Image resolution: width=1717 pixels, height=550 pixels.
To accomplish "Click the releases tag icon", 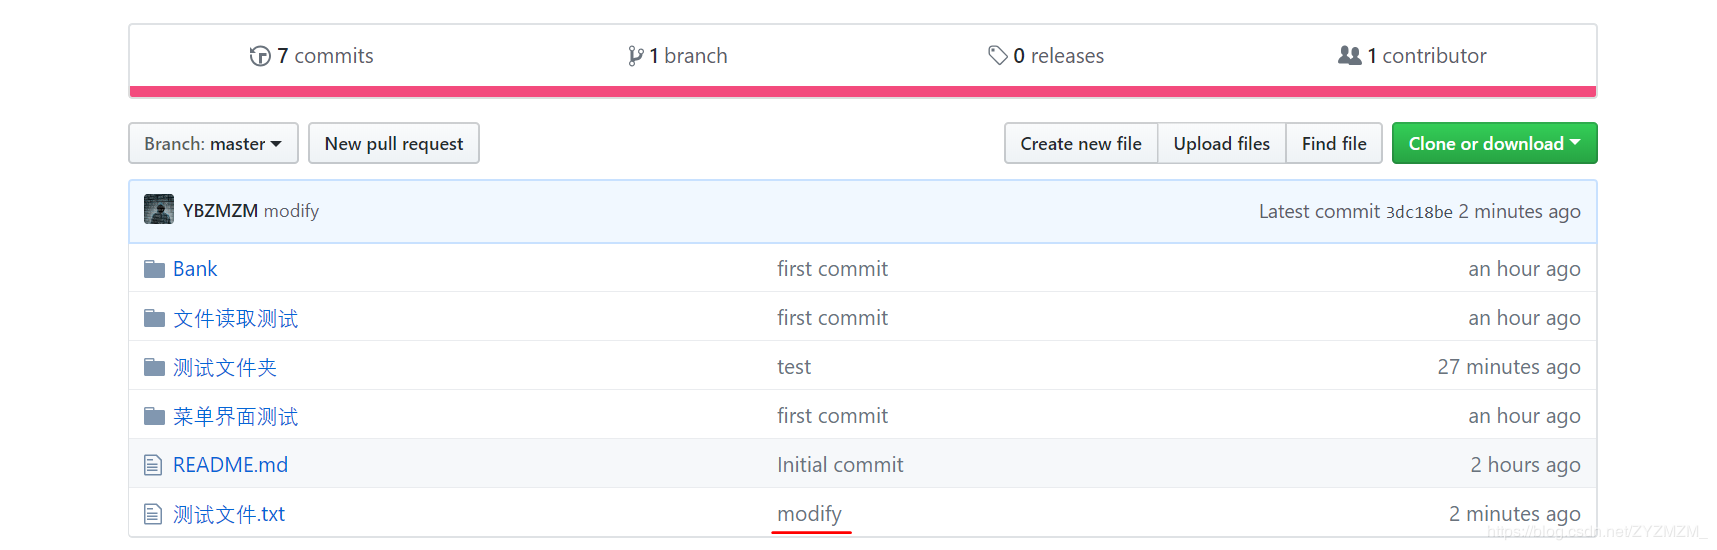I will [997, 56].
